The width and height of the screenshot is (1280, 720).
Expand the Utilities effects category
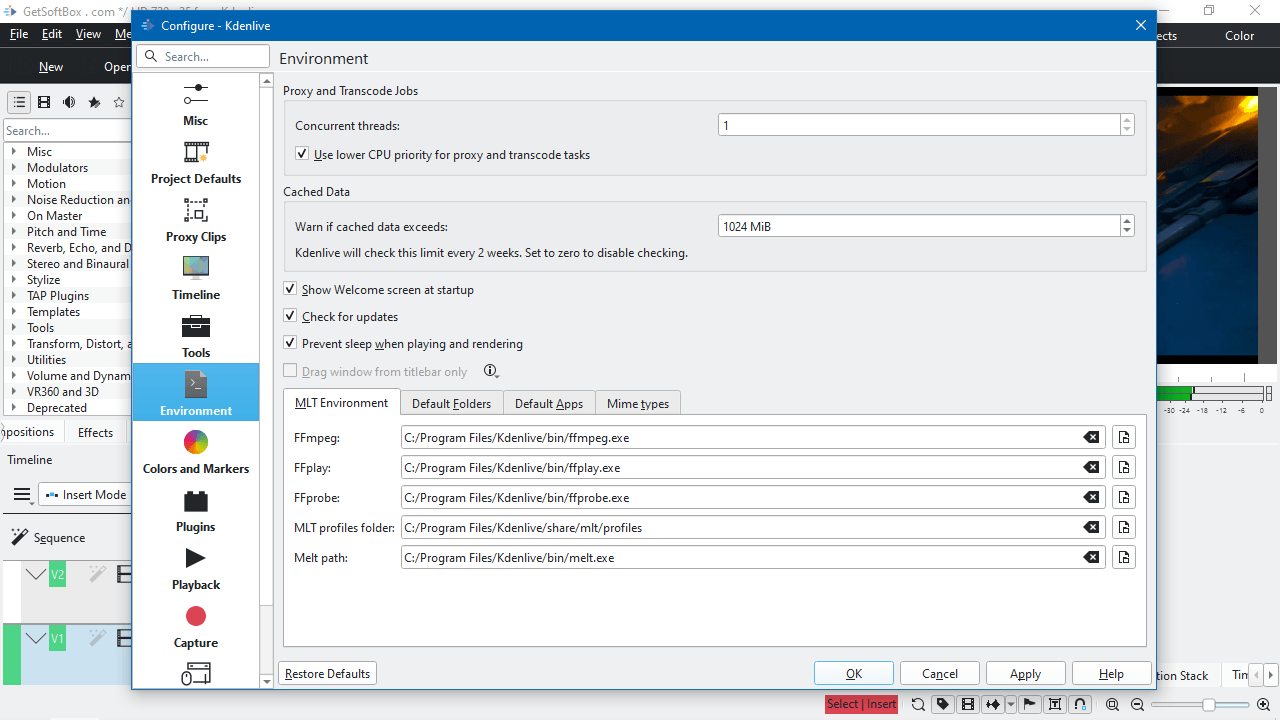point(14,360)
